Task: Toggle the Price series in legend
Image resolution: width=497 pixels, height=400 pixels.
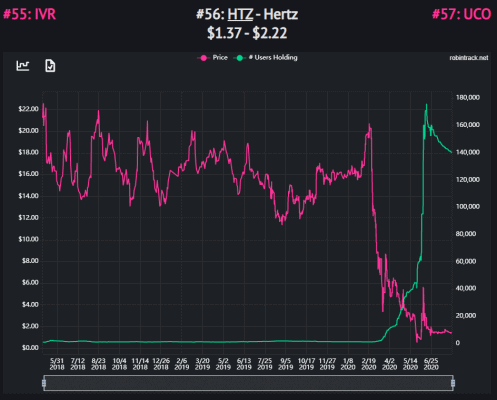Action: 213,58
